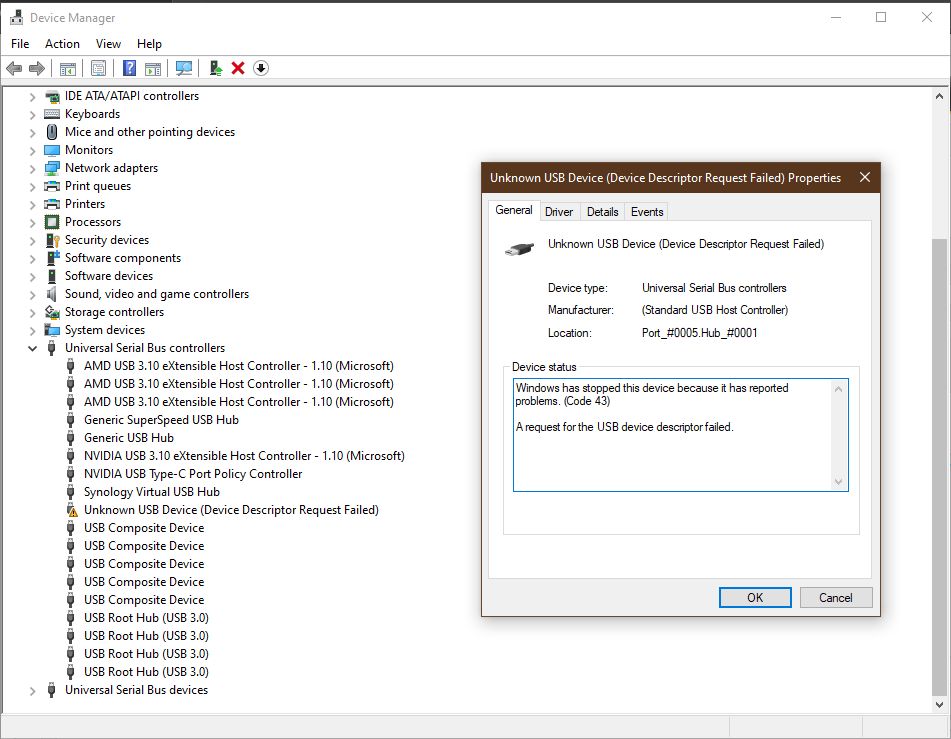This screenshot has height=739, width=951.
Task: Select Synology Virtual USB Hub device
Action: tap(151, 492)
